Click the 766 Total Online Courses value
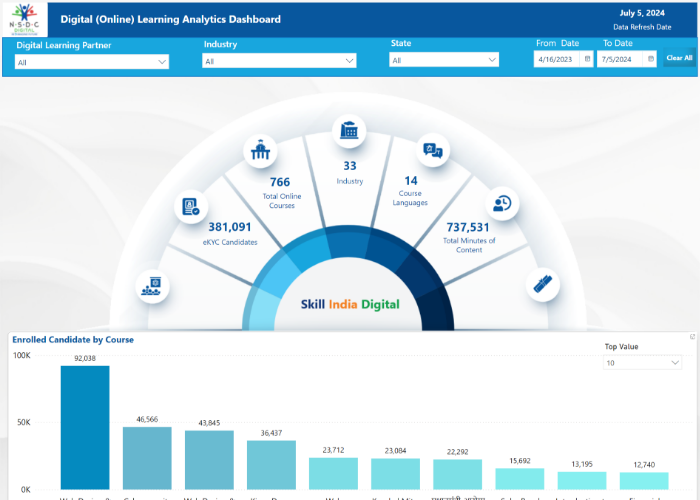700x500 pixels. pyautogui.click(x=280, y=182)
